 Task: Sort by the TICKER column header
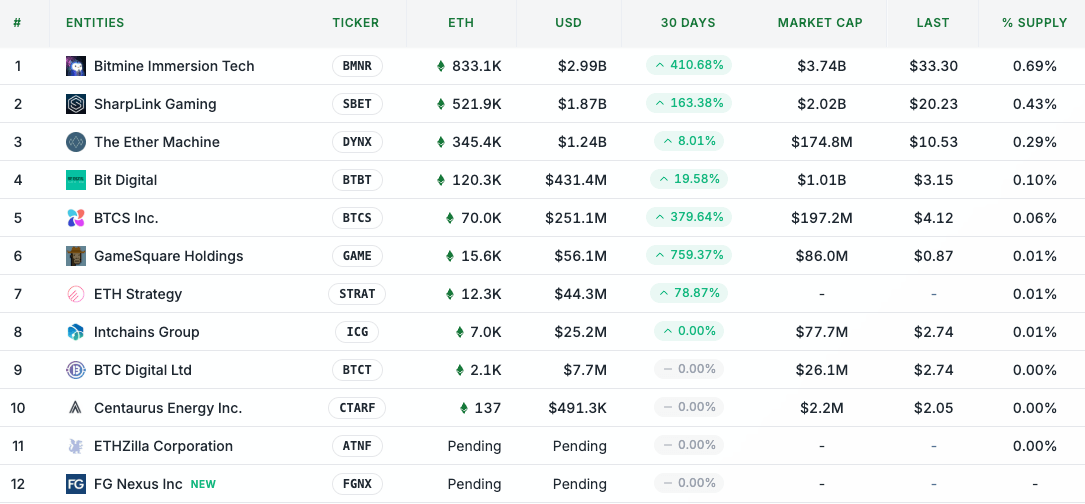click(356, 23)
